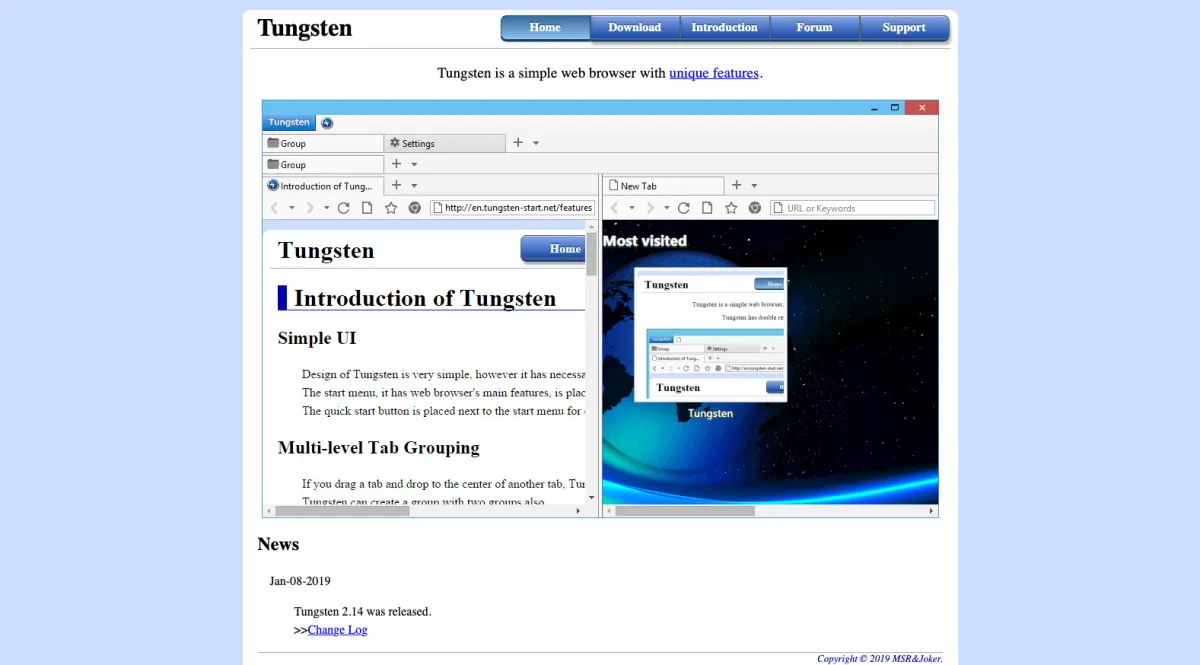Open the back history dropdown arrow
This screenshot has height=665, width=1200.
pos(293,207)
